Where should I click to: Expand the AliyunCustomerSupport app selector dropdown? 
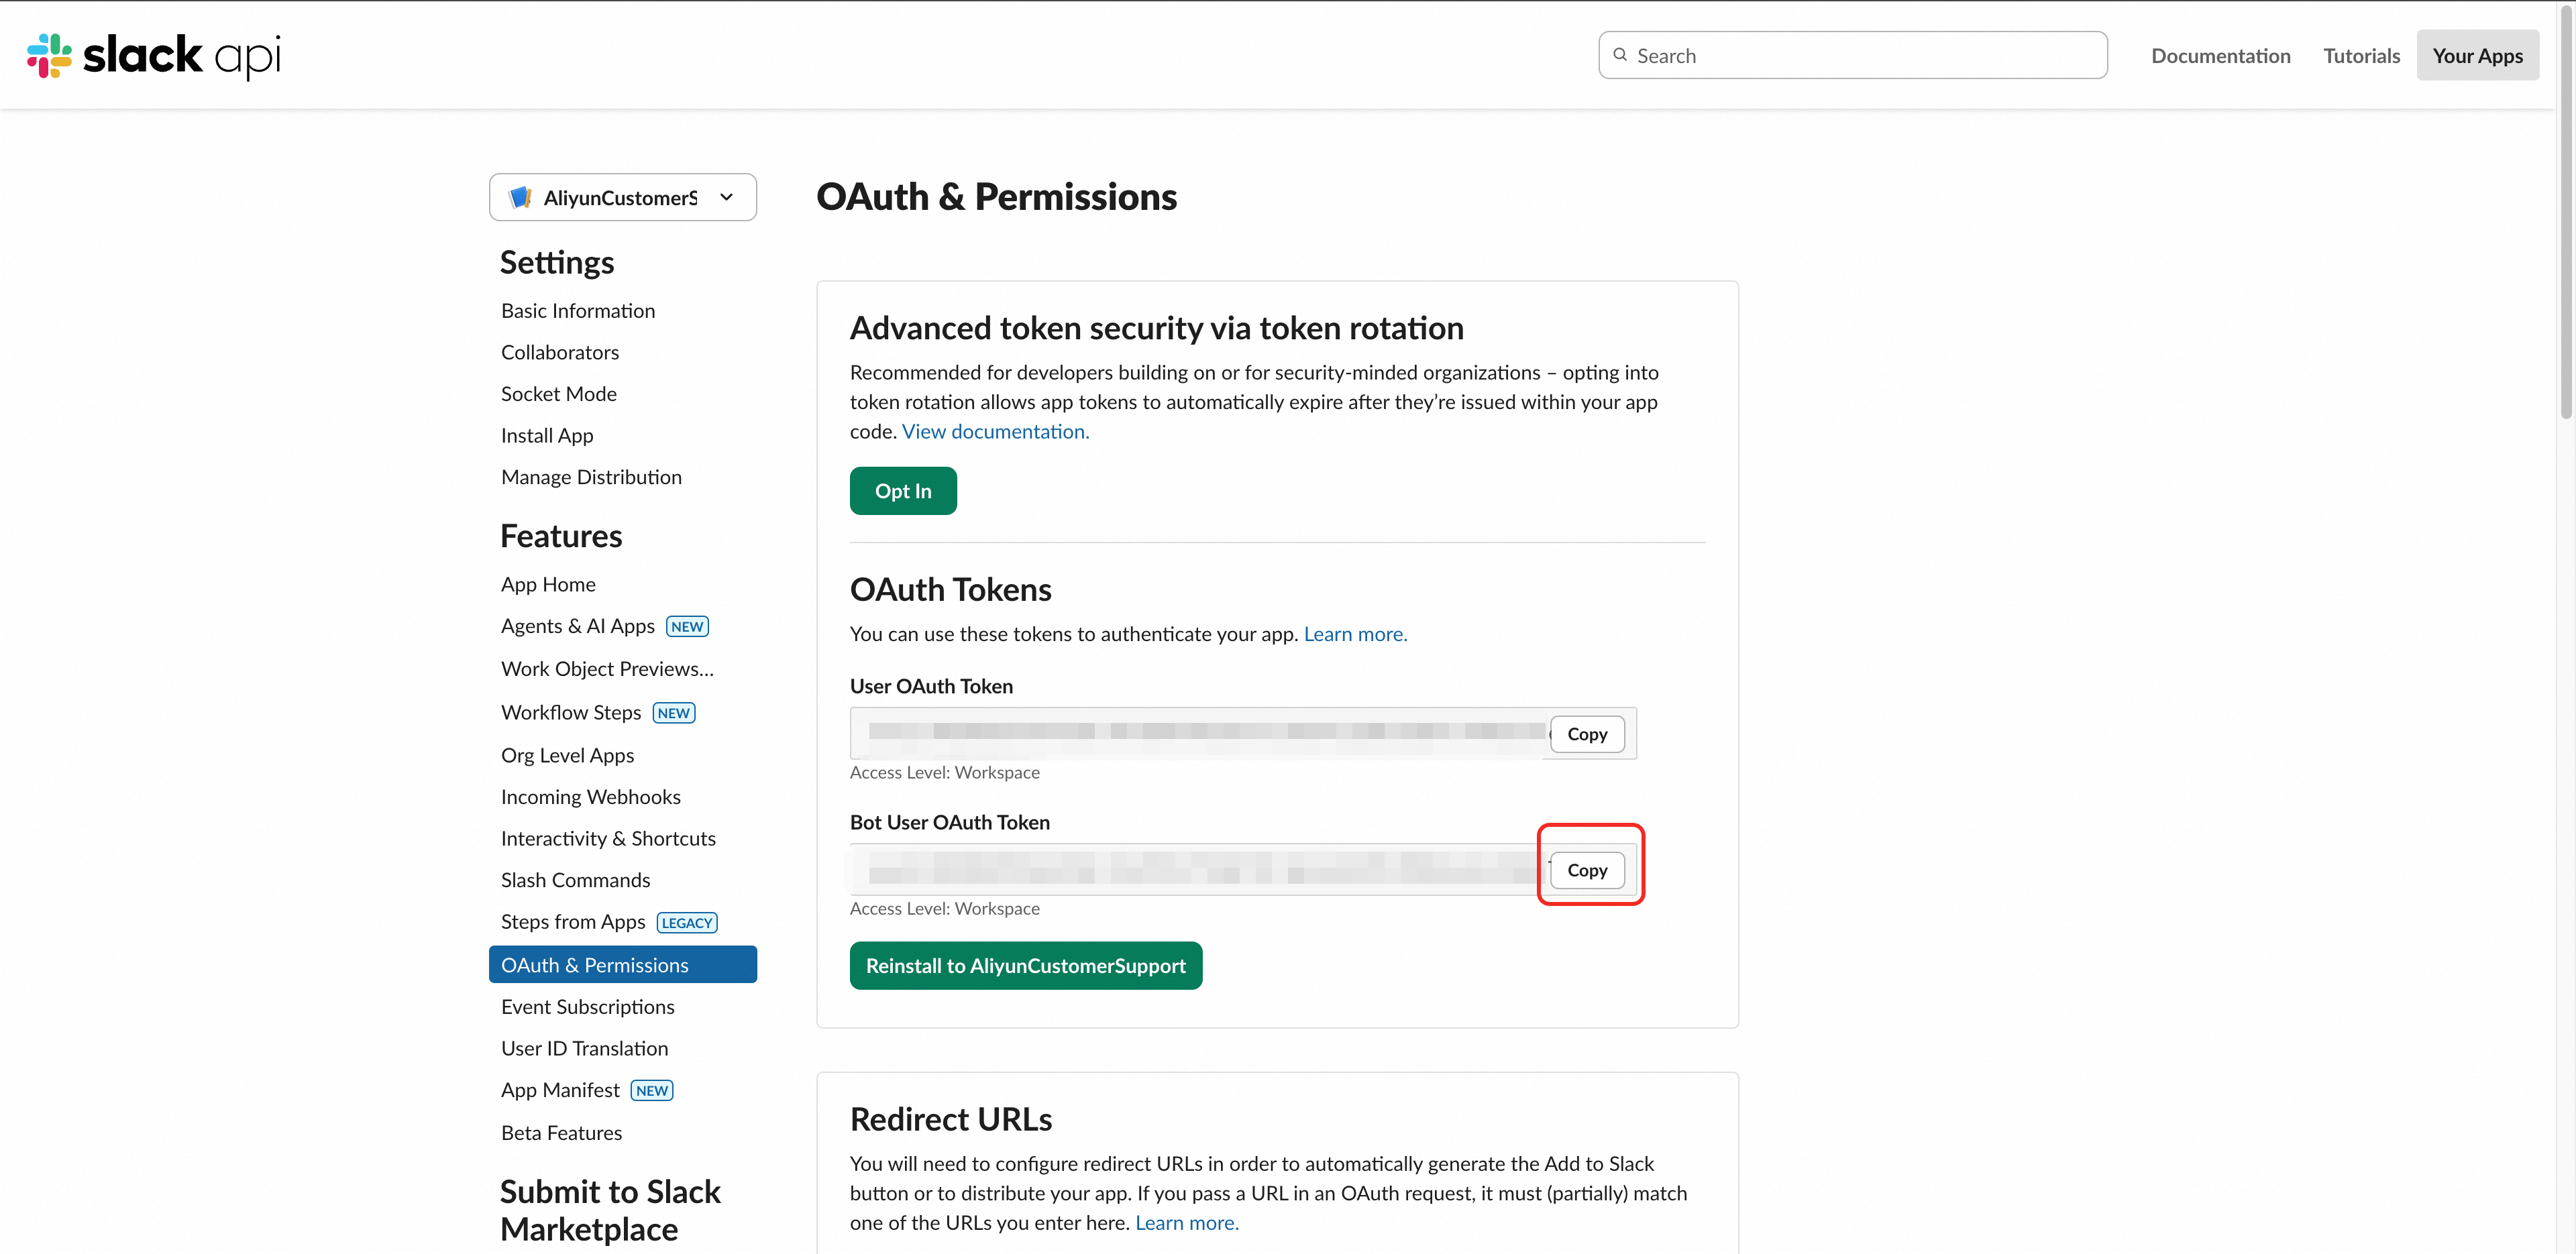(x=622, y=197)
